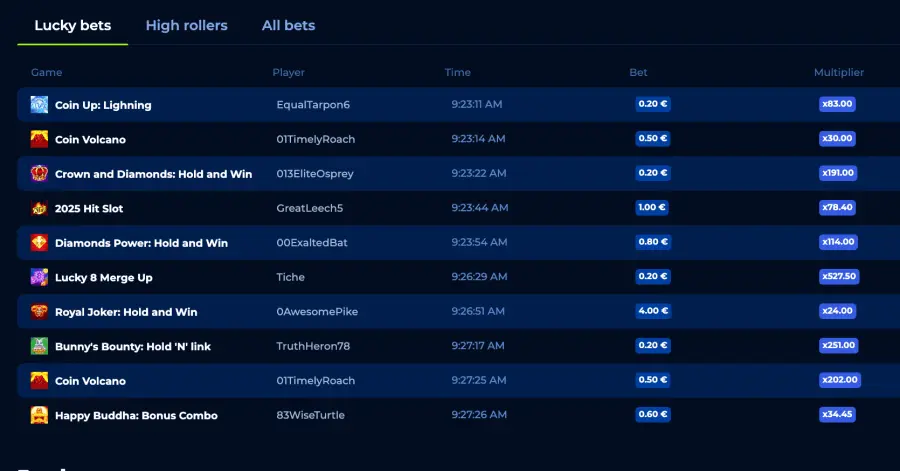Select player TruthHeron78
The width and height of the screenshot is (900, 471).
(x=313, y=346)
